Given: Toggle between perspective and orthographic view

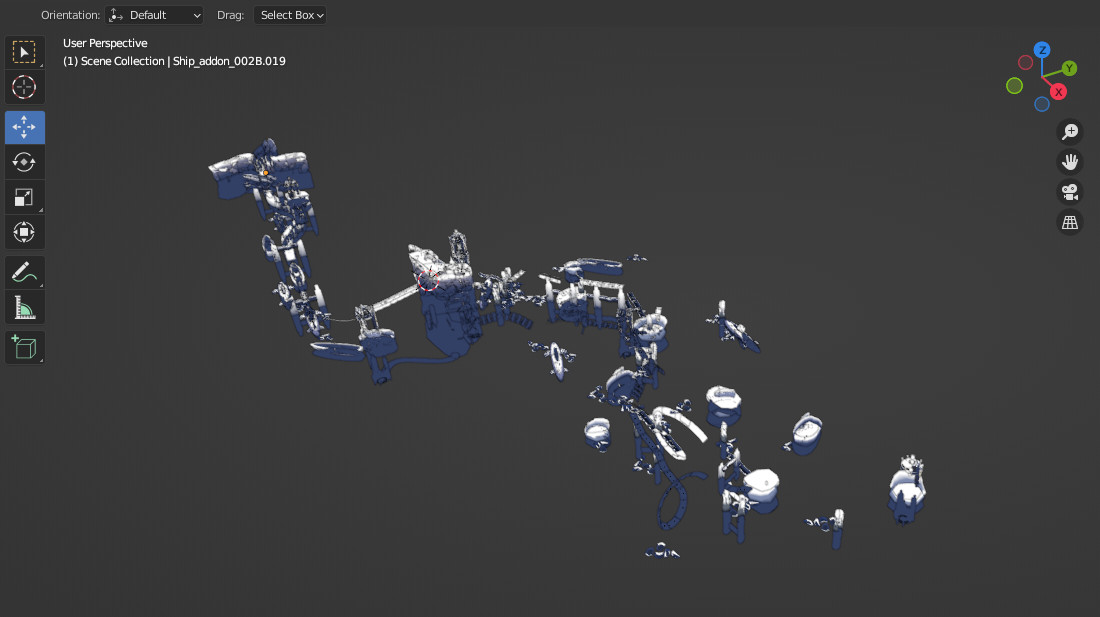Looking at the screenshot, I should click(x=1070, y=222).
